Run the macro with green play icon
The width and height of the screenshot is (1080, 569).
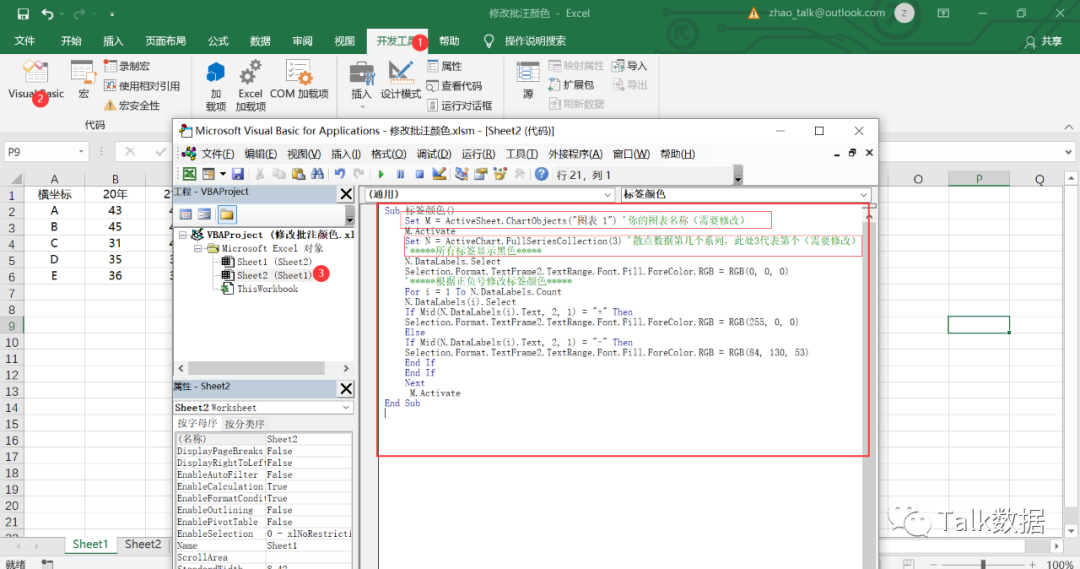click(x=381, y=174)
